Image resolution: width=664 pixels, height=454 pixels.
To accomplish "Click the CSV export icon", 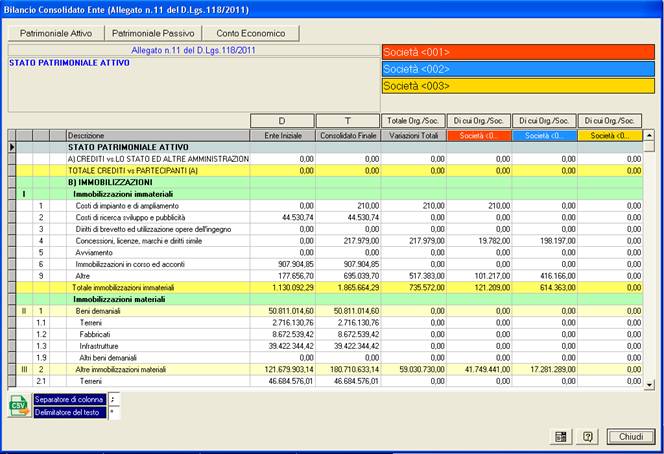I will click(x=19, y=405).
